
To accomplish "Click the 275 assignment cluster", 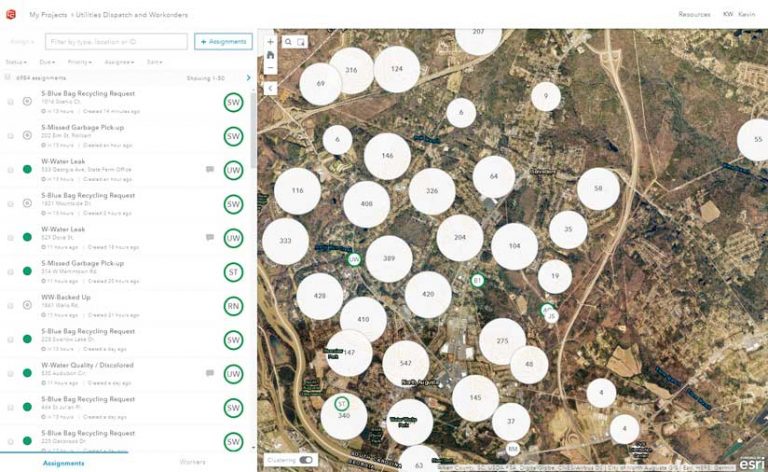I will point(503,341).
